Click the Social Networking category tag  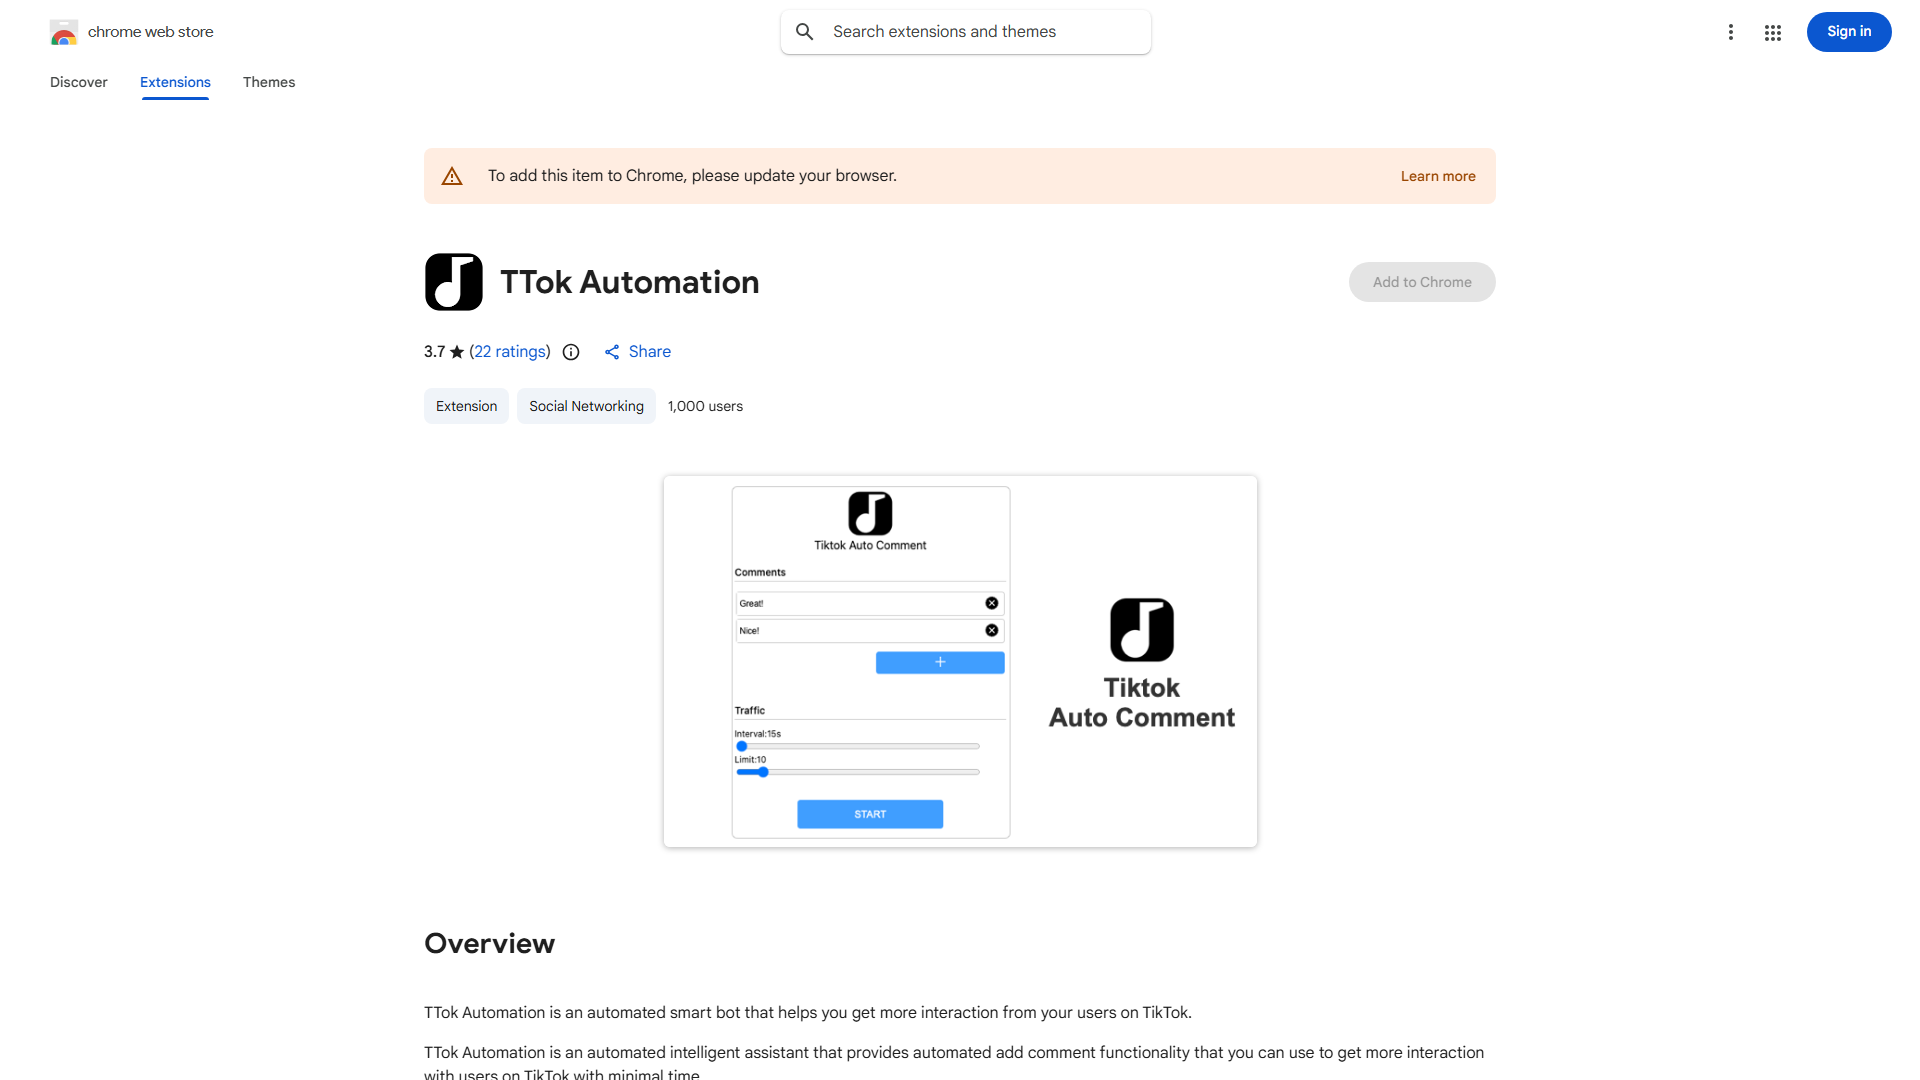tap(585, 406)
